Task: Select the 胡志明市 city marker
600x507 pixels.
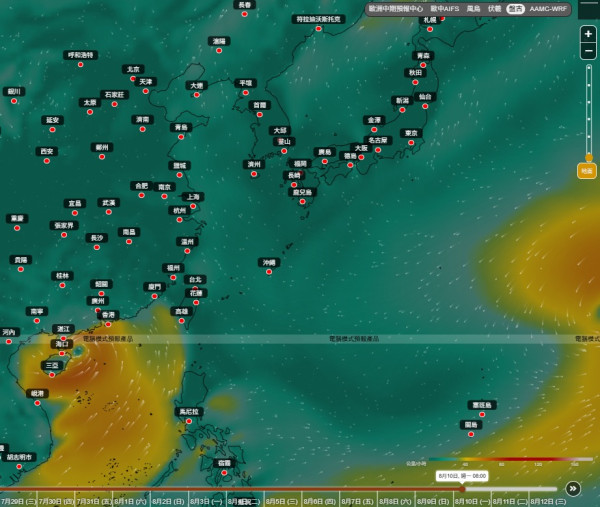Action: (x=19, y=466)
